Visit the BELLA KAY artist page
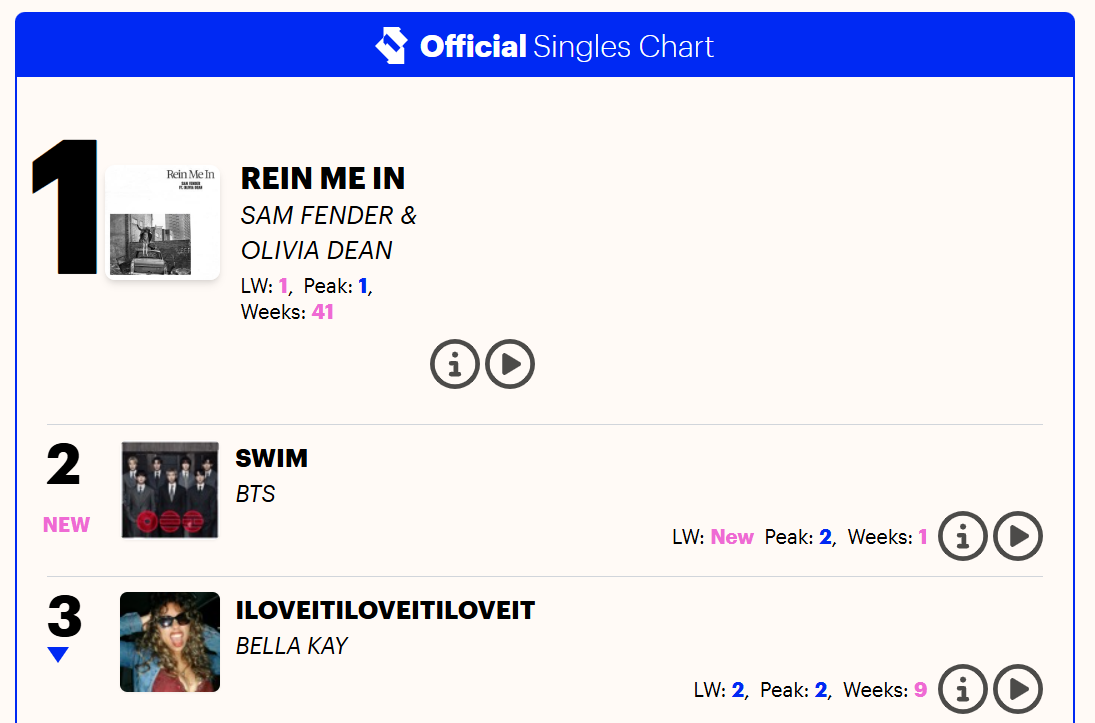1095x723 pixels. pyautogui.click(x=291, y=646)
